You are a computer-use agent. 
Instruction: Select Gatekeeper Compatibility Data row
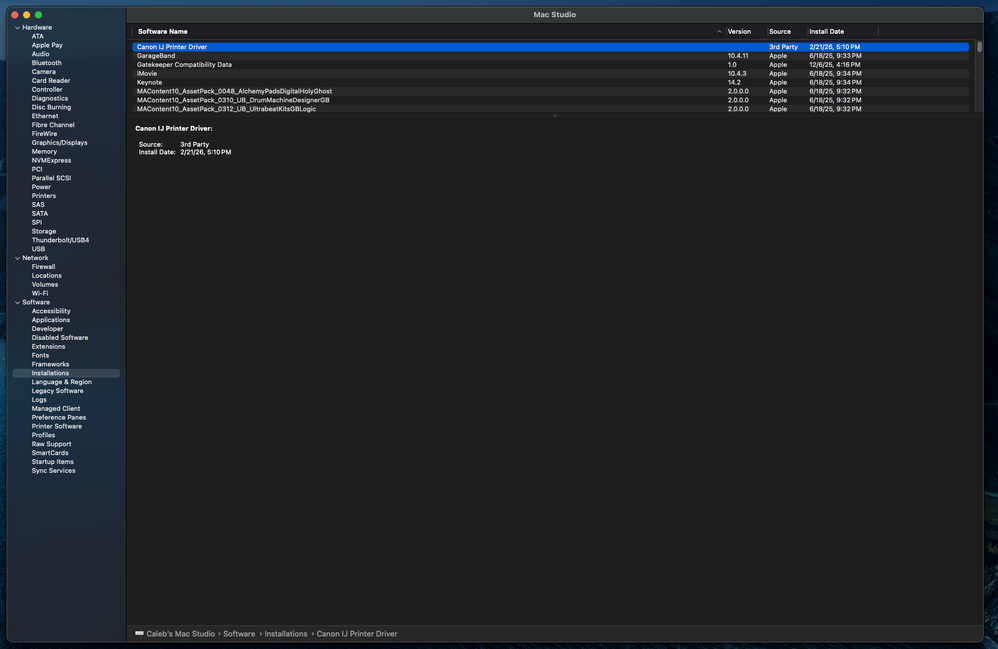550,65
